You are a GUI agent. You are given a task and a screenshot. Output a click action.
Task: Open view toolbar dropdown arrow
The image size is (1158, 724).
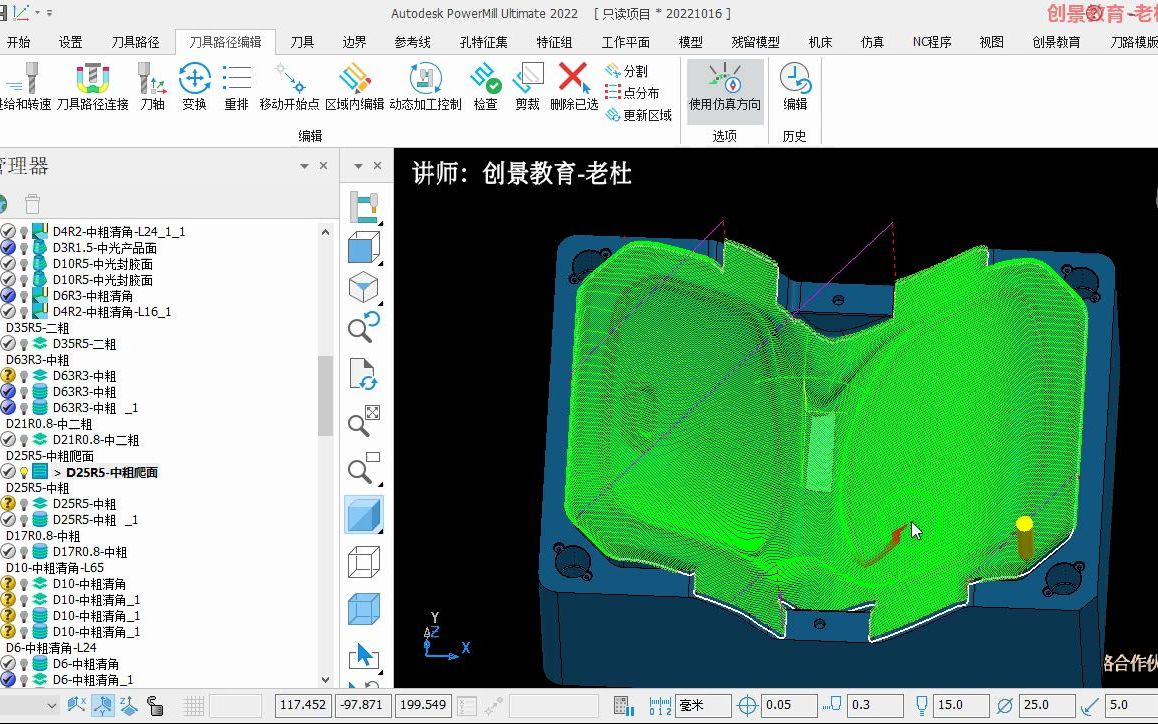click(x=358, y=166)
